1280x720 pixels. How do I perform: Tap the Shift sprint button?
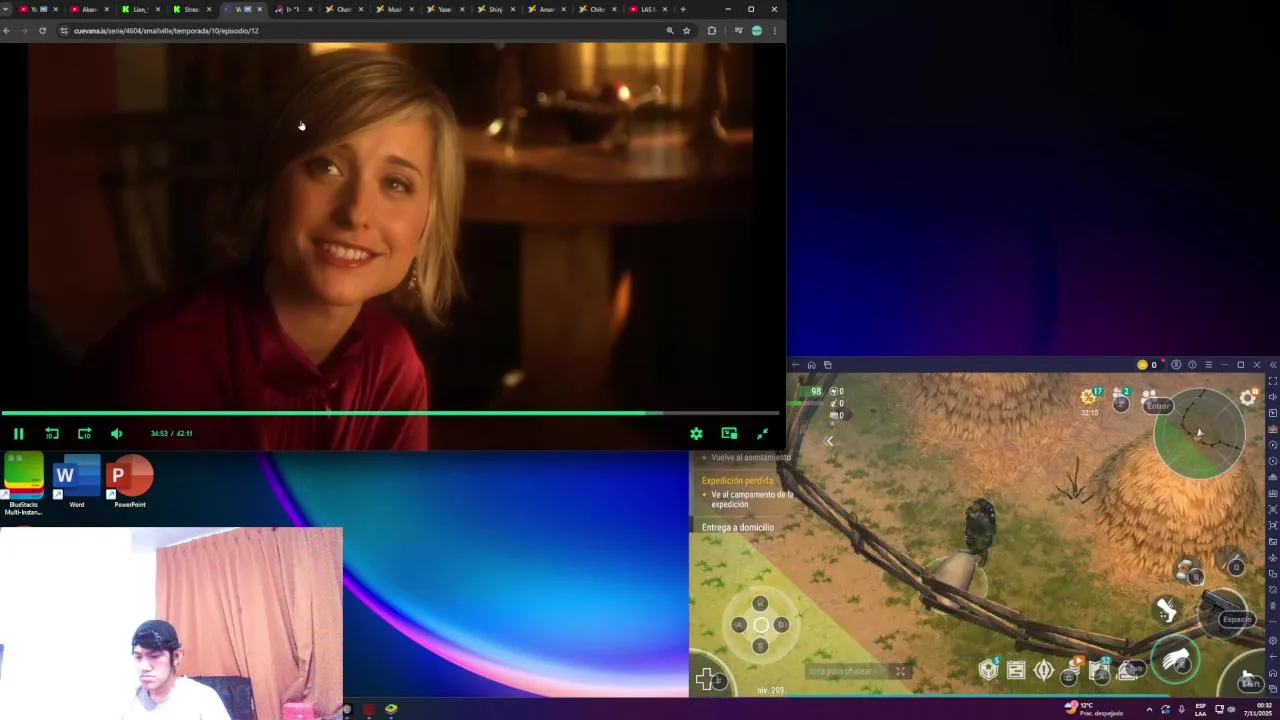point(1250,682)
